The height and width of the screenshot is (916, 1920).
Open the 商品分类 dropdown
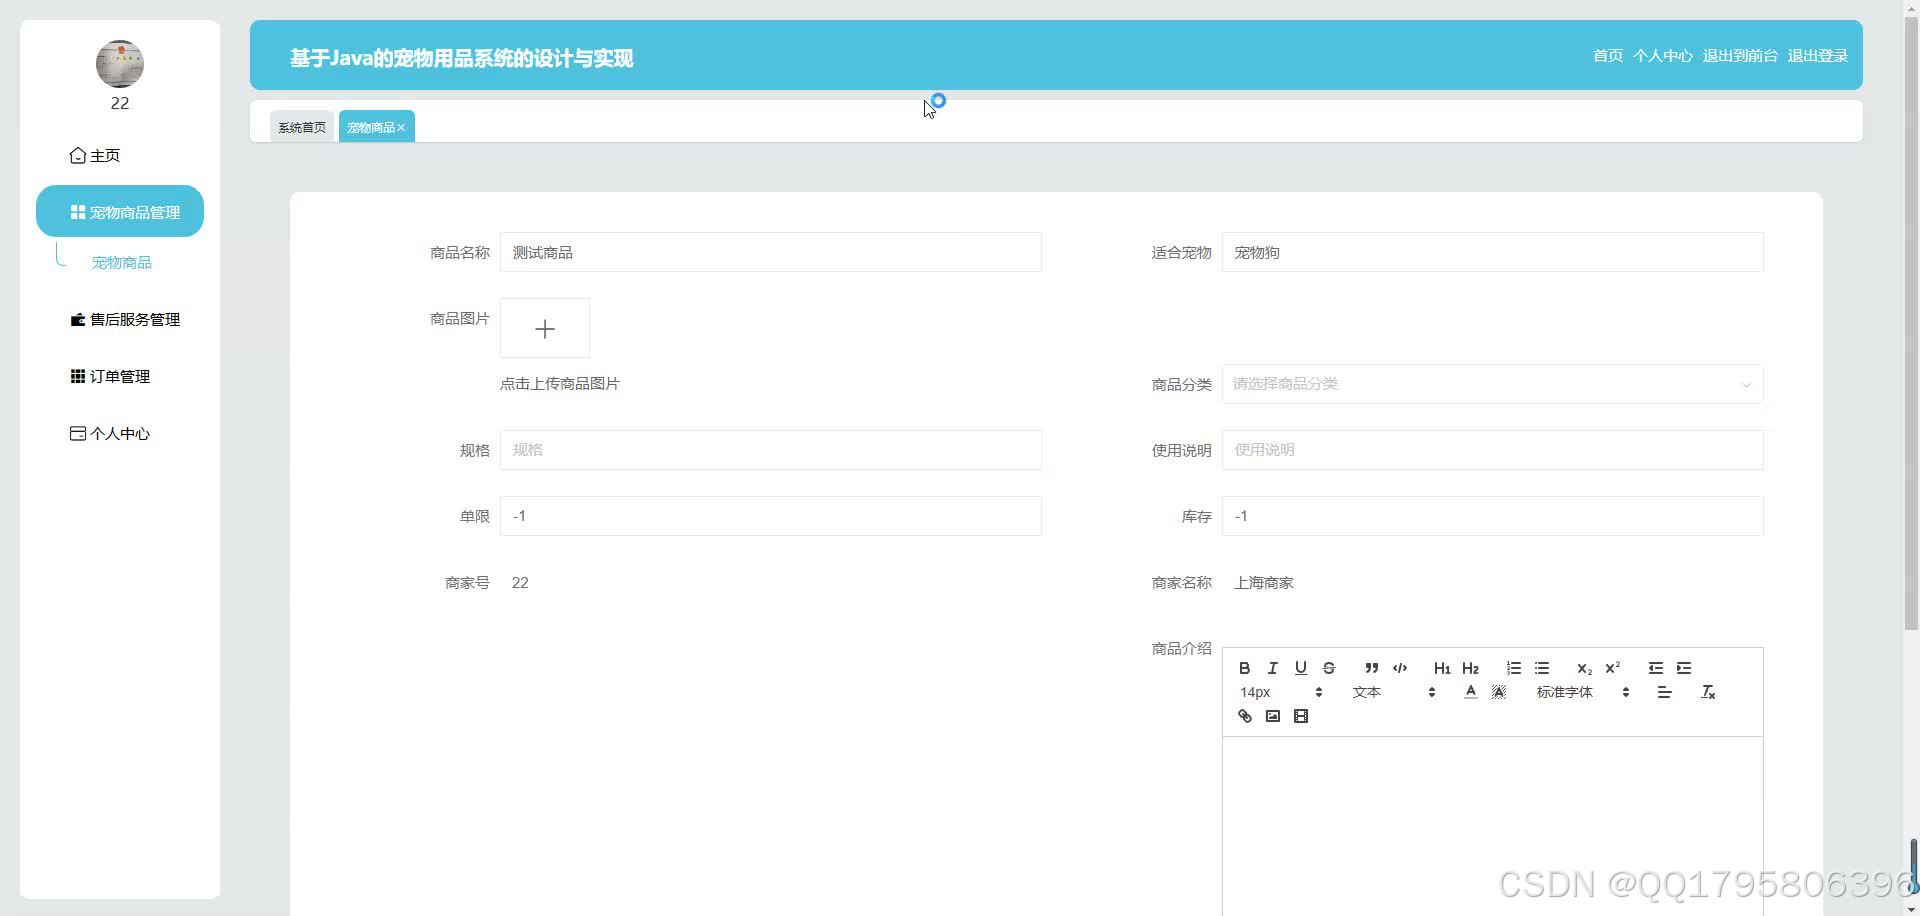click(x=1491, y=384)
